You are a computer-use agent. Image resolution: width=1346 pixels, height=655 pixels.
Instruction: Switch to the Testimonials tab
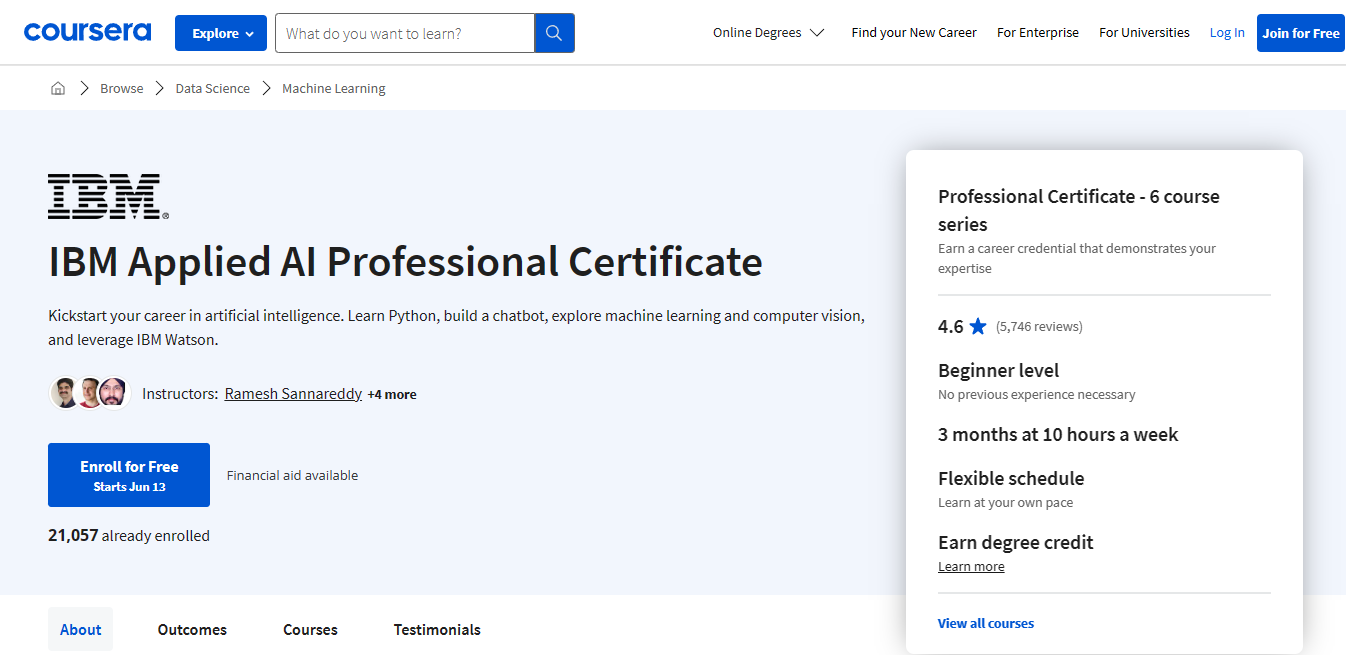click(437, 629)
